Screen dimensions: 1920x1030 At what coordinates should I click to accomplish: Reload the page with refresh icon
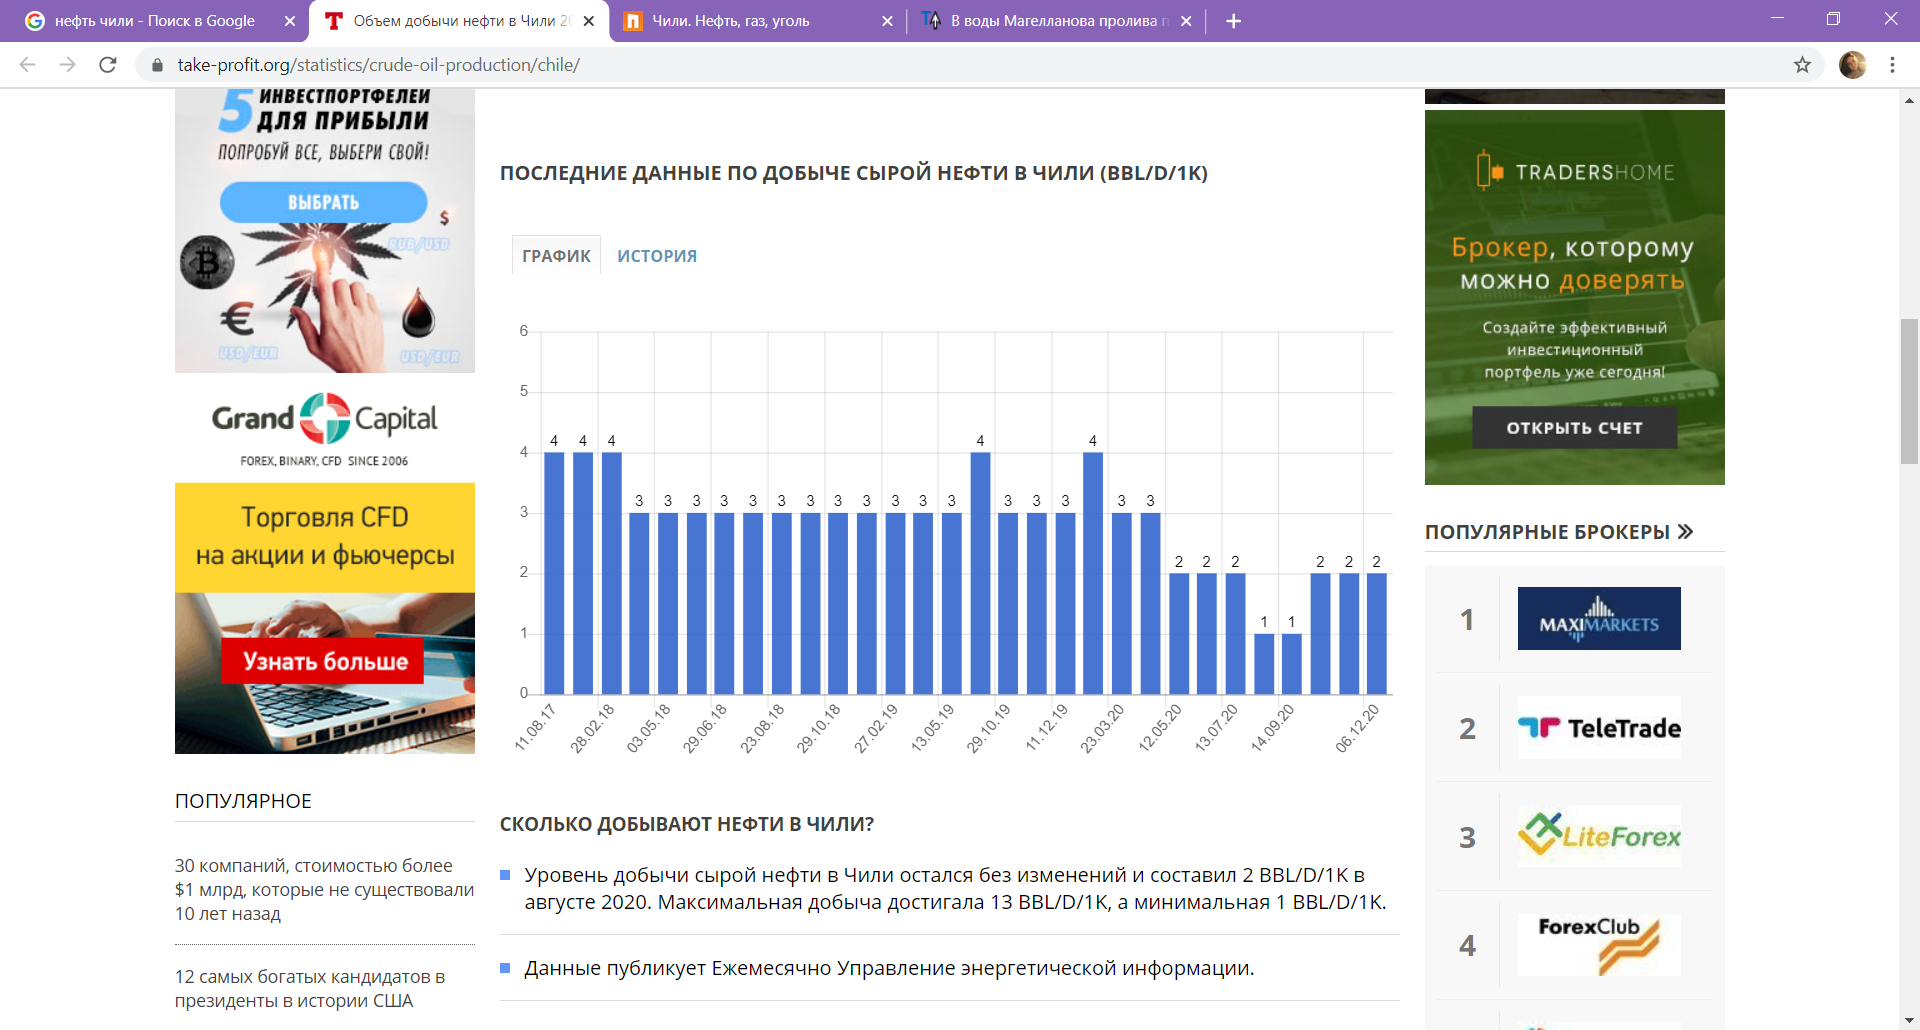(108, 65)
